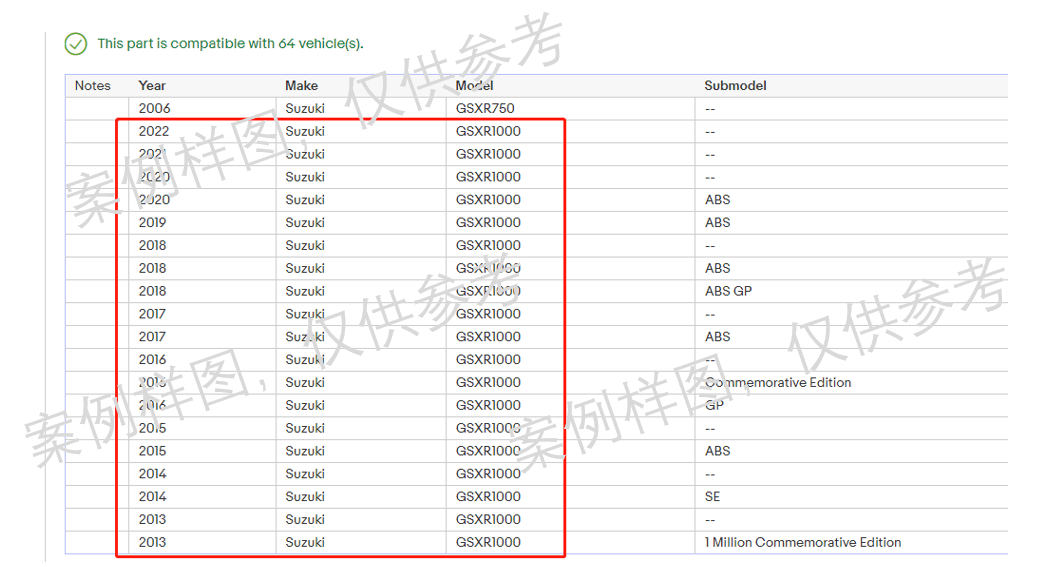Click the '--' submodel in the 2006 row
The image size is (1046, 567).
point(710,109)
